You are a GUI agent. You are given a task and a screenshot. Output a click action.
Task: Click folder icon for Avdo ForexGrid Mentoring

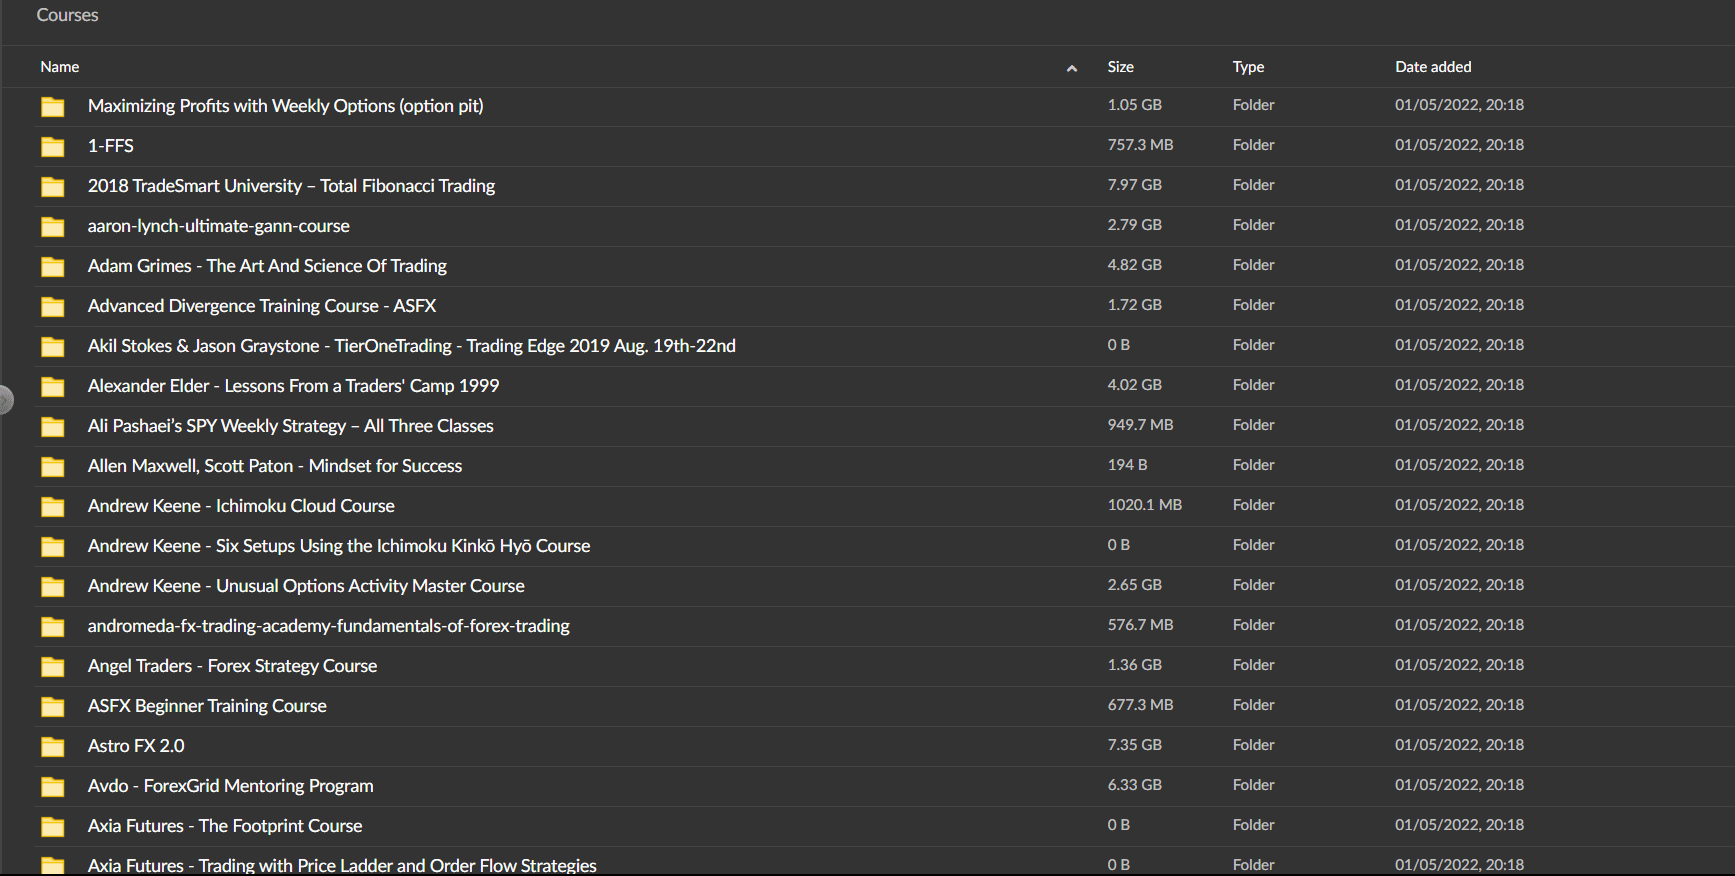[53, 787]
